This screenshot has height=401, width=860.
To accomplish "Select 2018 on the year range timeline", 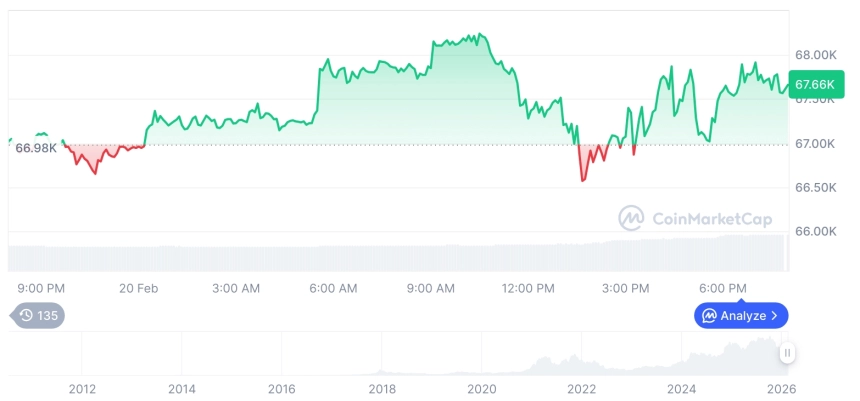I will [381, 388].
